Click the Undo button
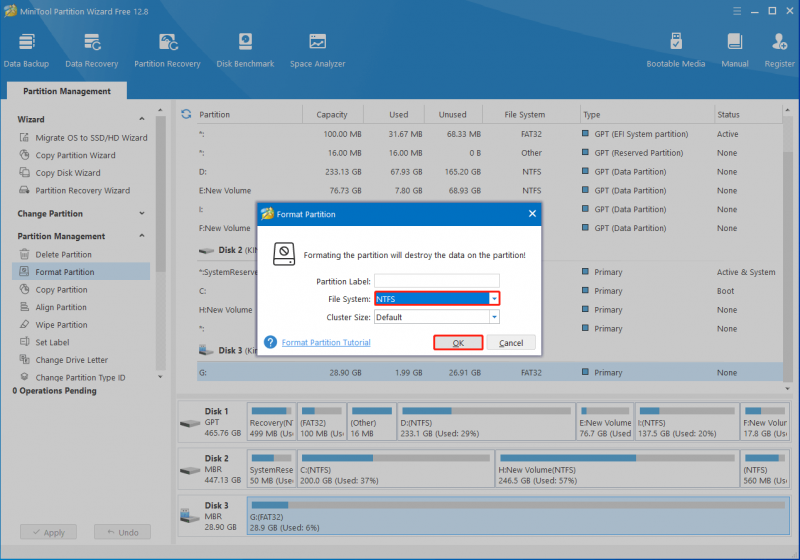 tap(122, 532)
